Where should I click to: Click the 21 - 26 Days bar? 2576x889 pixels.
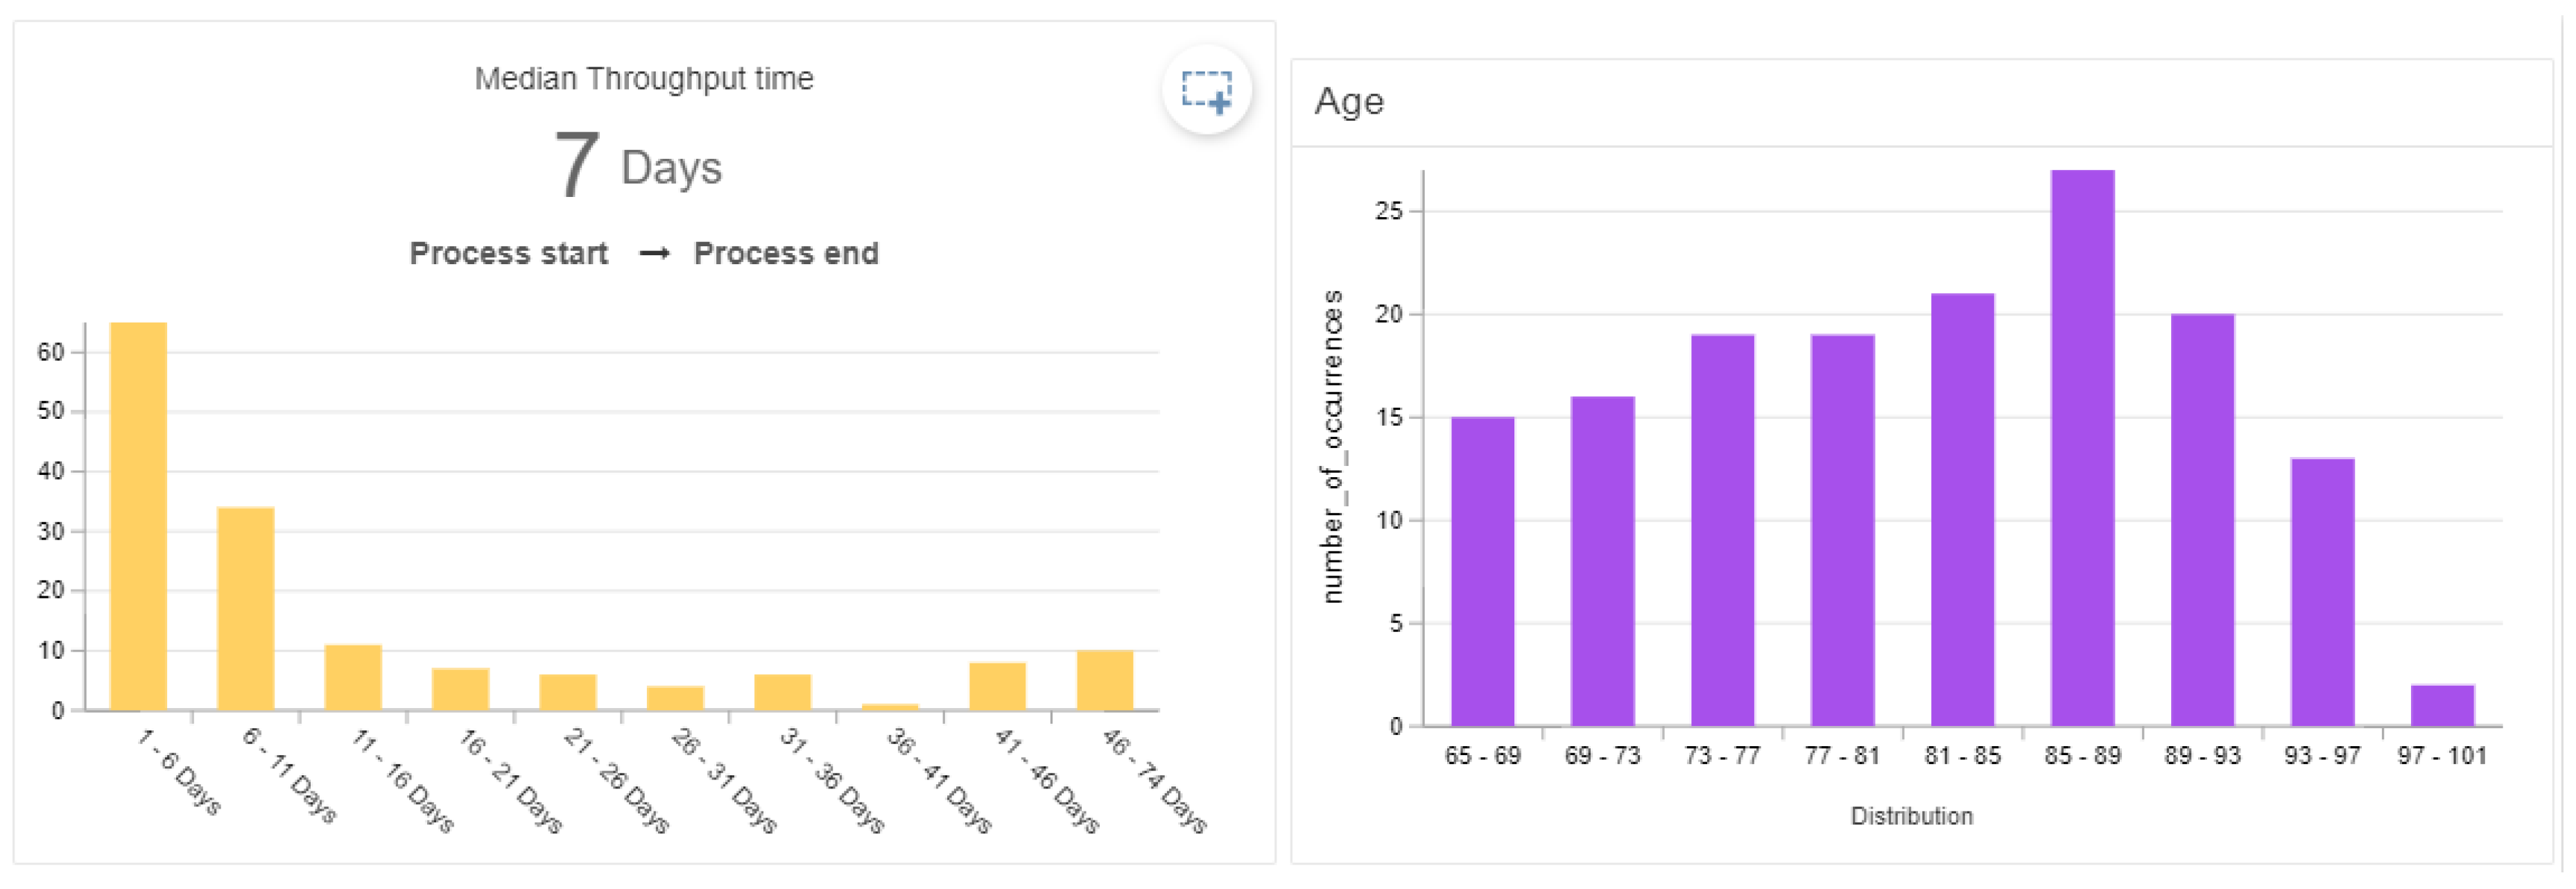(568, 692)
